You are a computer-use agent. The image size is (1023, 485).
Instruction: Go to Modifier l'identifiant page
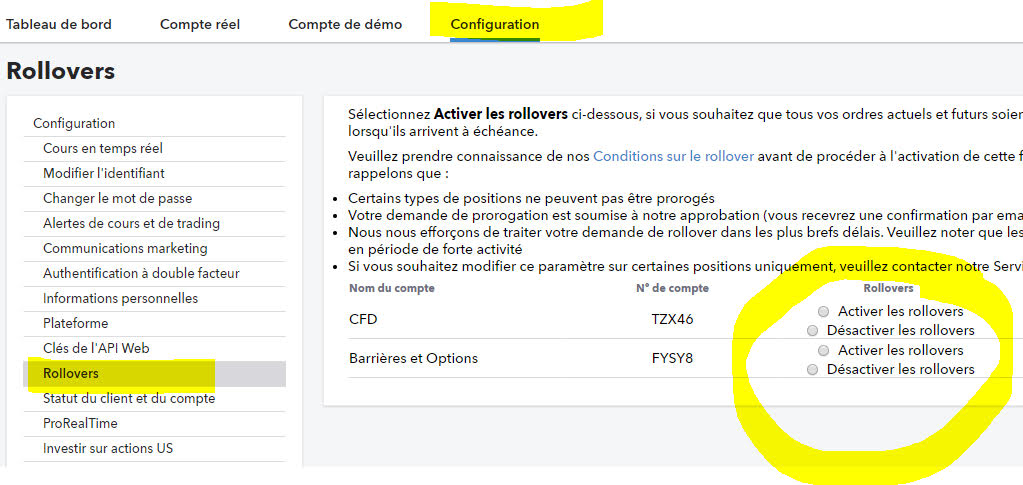click(111, 173)
